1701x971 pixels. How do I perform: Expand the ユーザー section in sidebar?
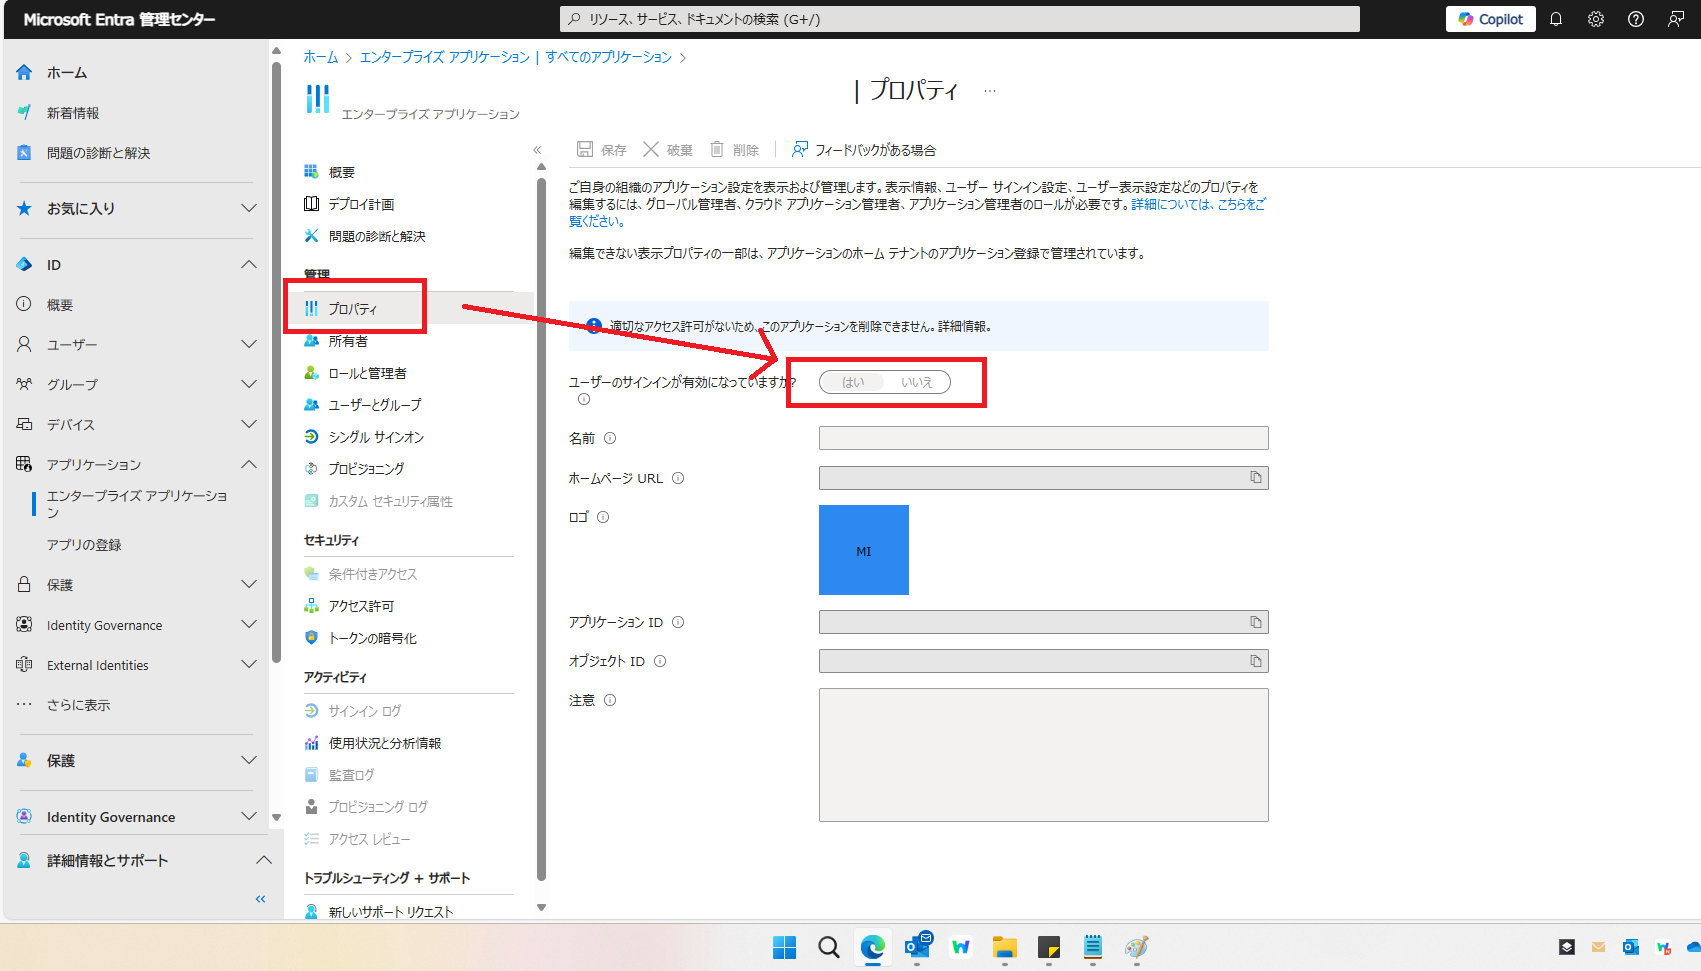[x=248, y=344]
